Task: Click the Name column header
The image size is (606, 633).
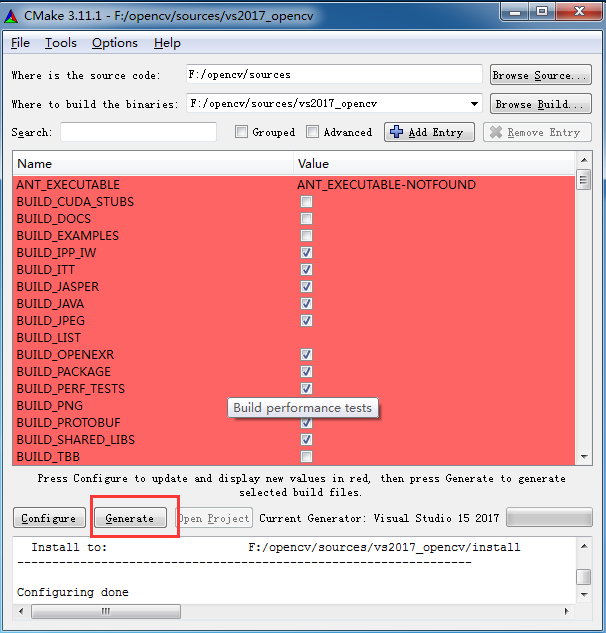Action: (x=153, y=163)
